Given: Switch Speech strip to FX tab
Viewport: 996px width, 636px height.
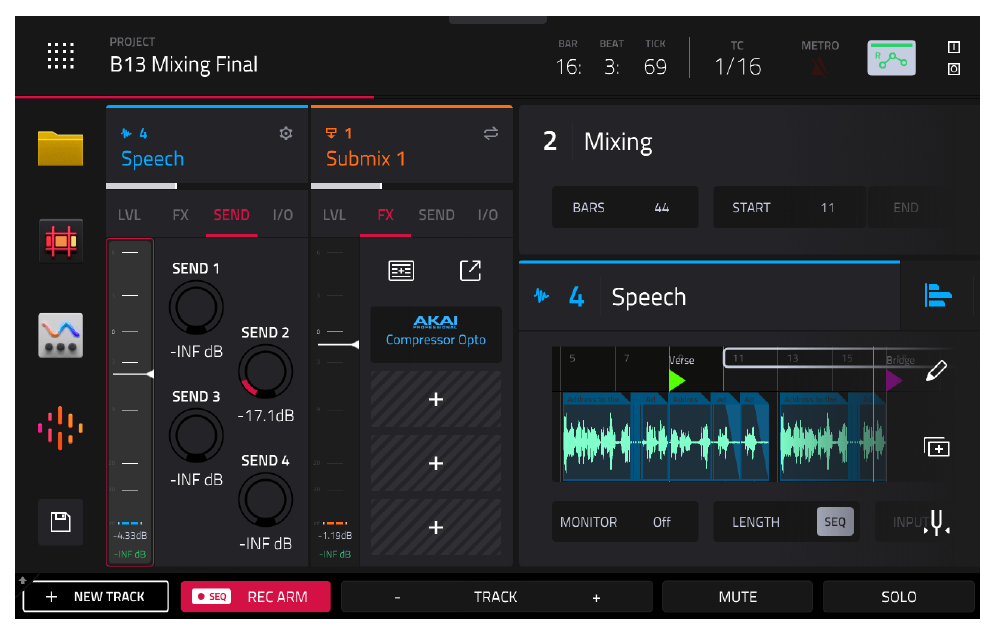Looking at the screenshot, I should point(180,215).
